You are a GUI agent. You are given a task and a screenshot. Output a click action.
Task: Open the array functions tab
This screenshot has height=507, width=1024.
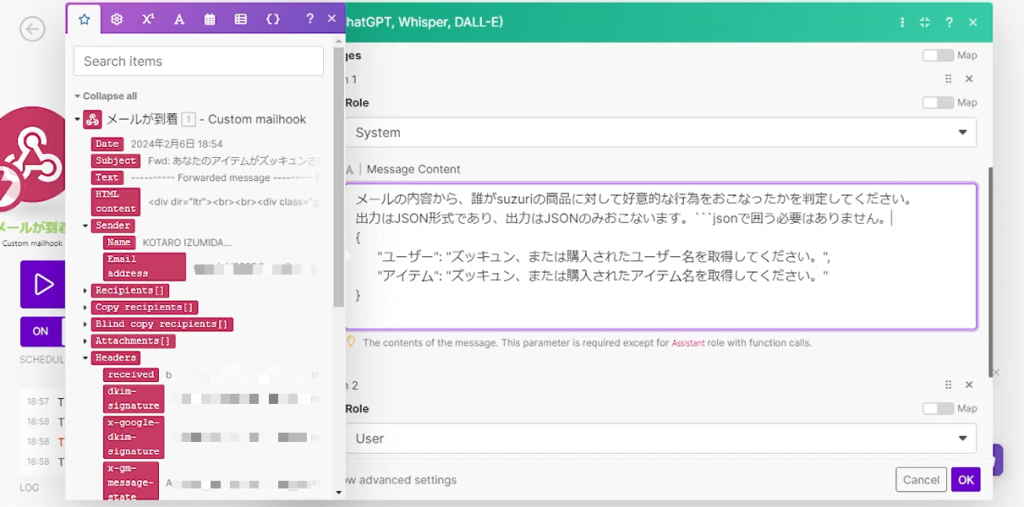click(241, 19)
